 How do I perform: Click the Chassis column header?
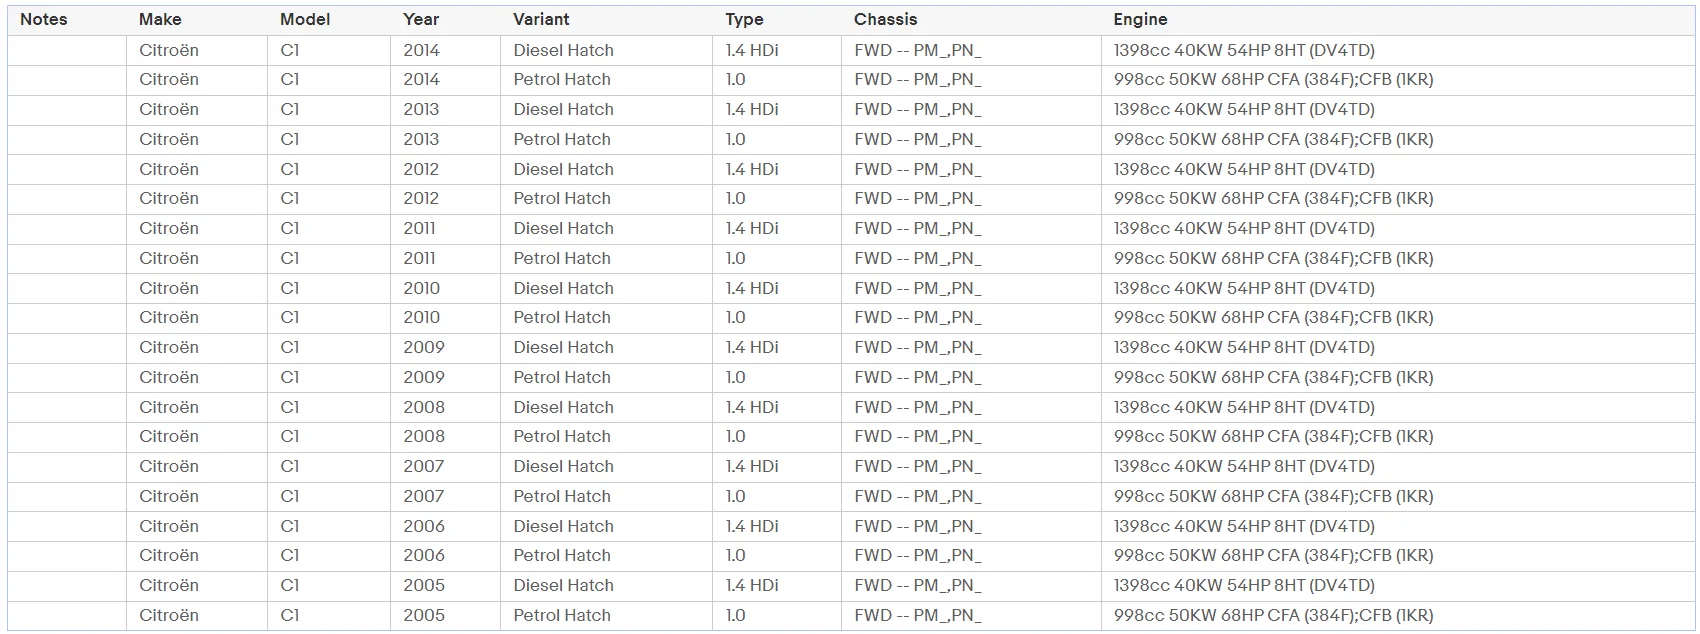tap(885, 19)
